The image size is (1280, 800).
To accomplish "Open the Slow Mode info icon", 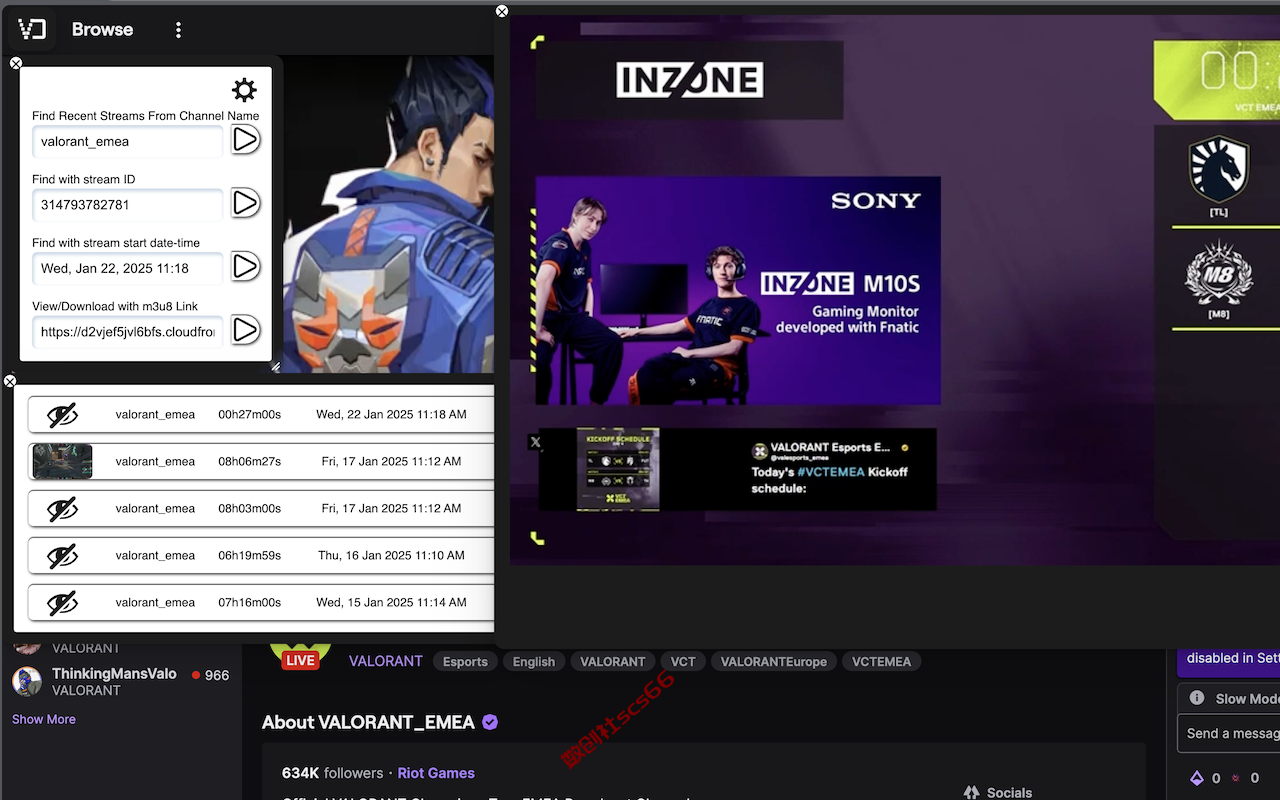I will tap(1197, 698).
